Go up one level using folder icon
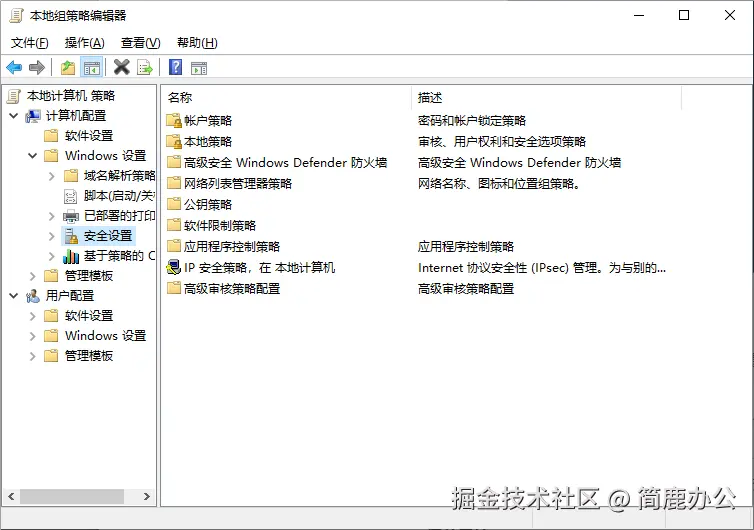Screen dimensions: 754x530 68,67
